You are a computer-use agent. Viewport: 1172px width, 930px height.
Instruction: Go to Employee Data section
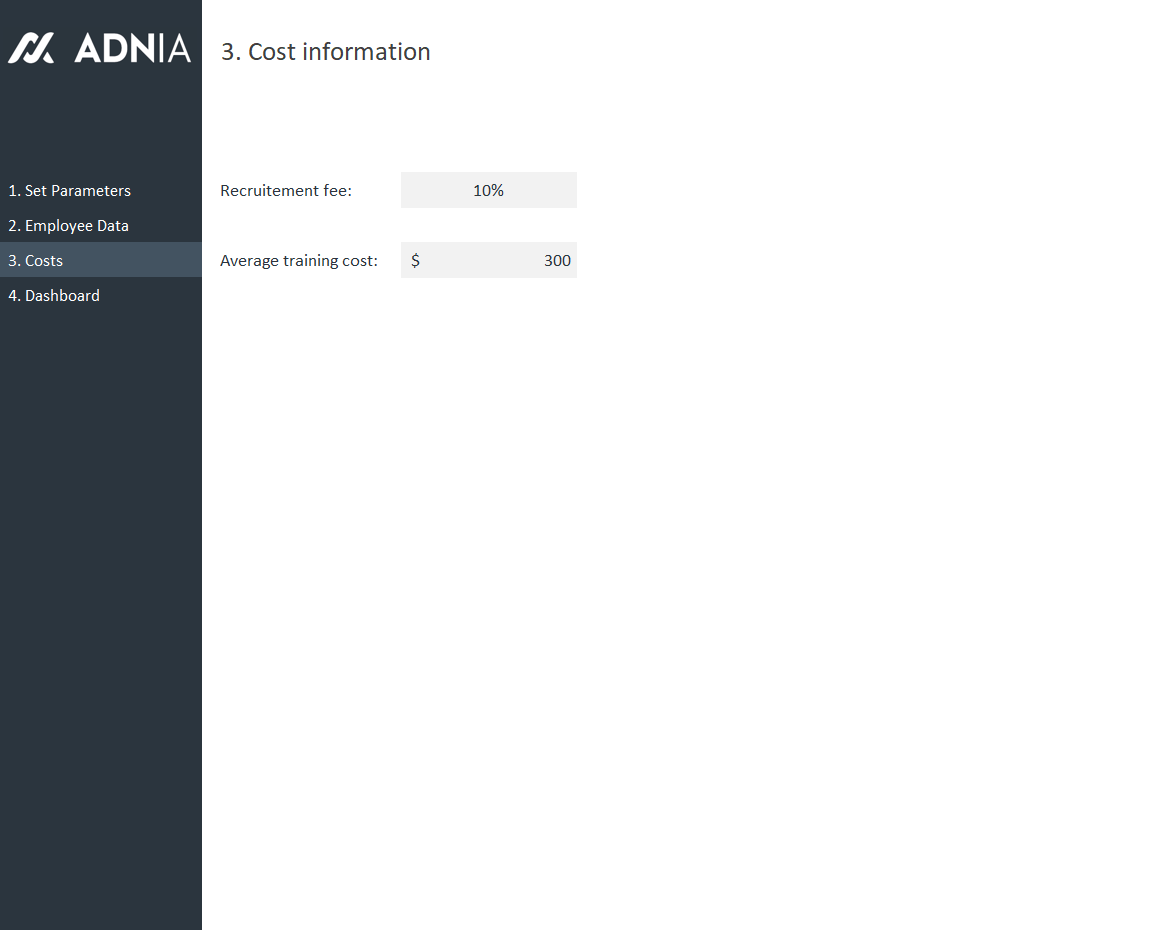pos(68,225)
